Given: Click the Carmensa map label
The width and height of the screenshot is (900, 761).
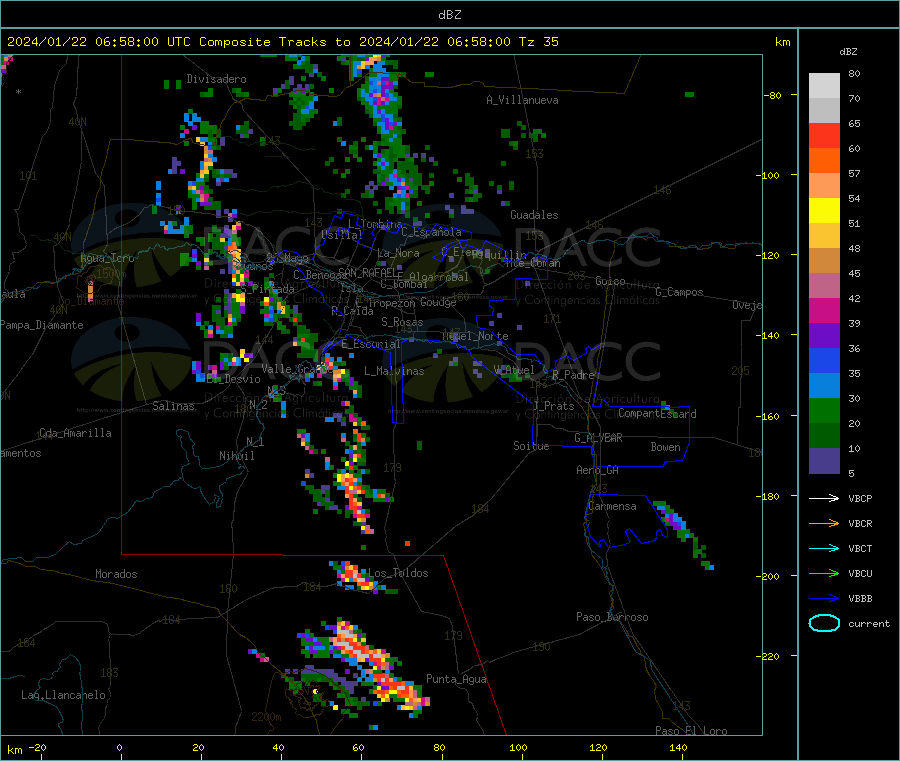Looking at the screenshot, I should point(612,506).
